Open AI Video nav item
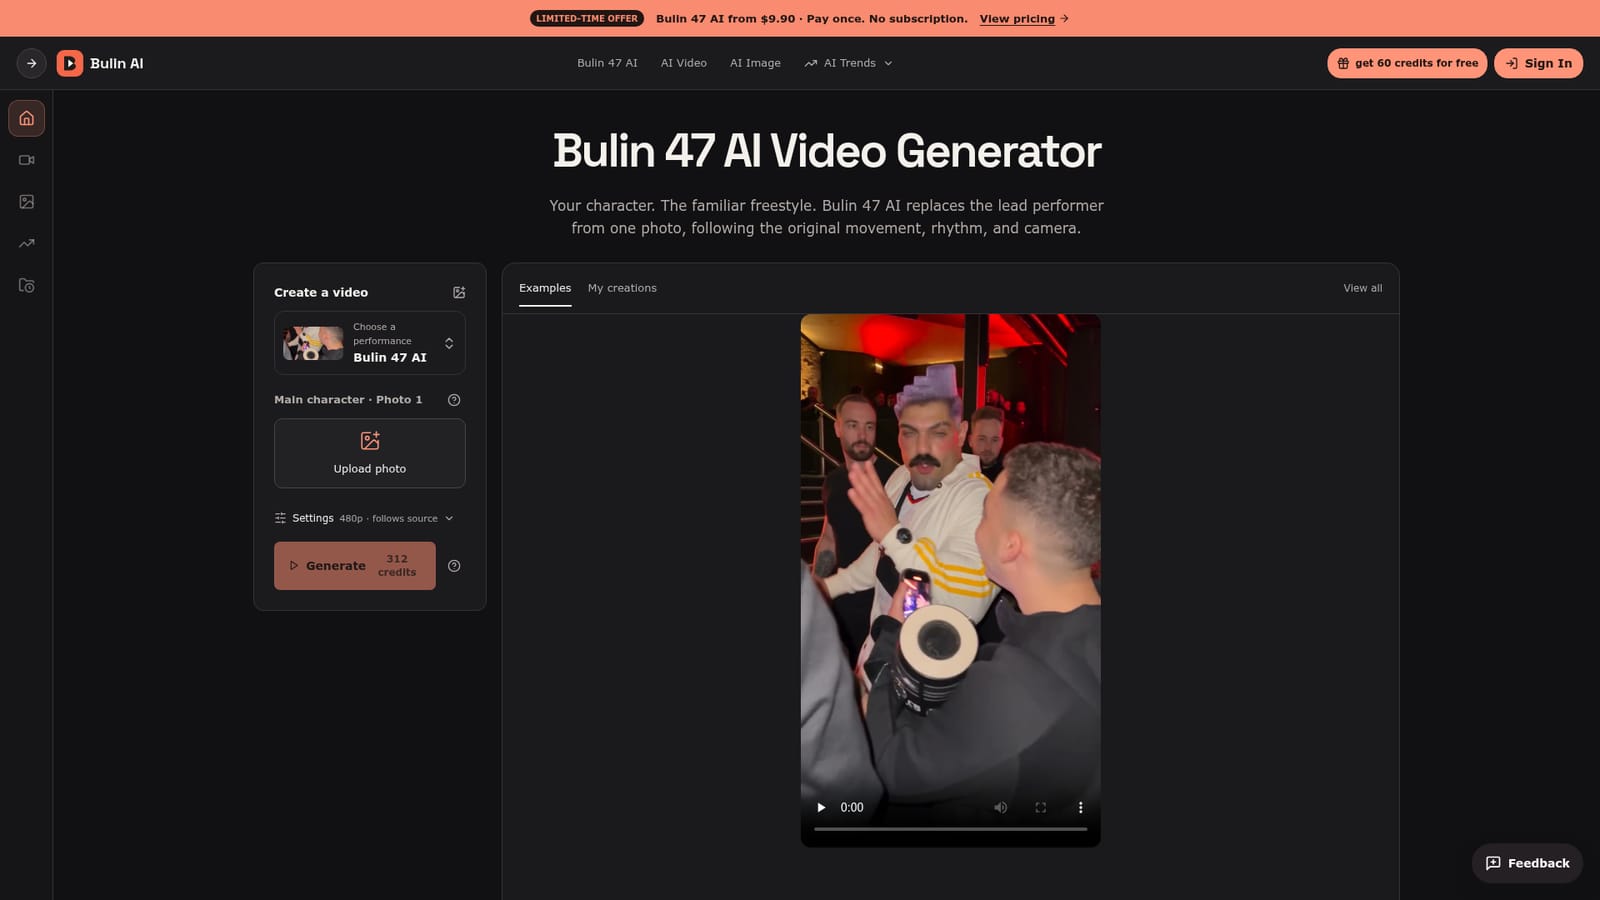1600x900 pixels. tap(684, 63)
